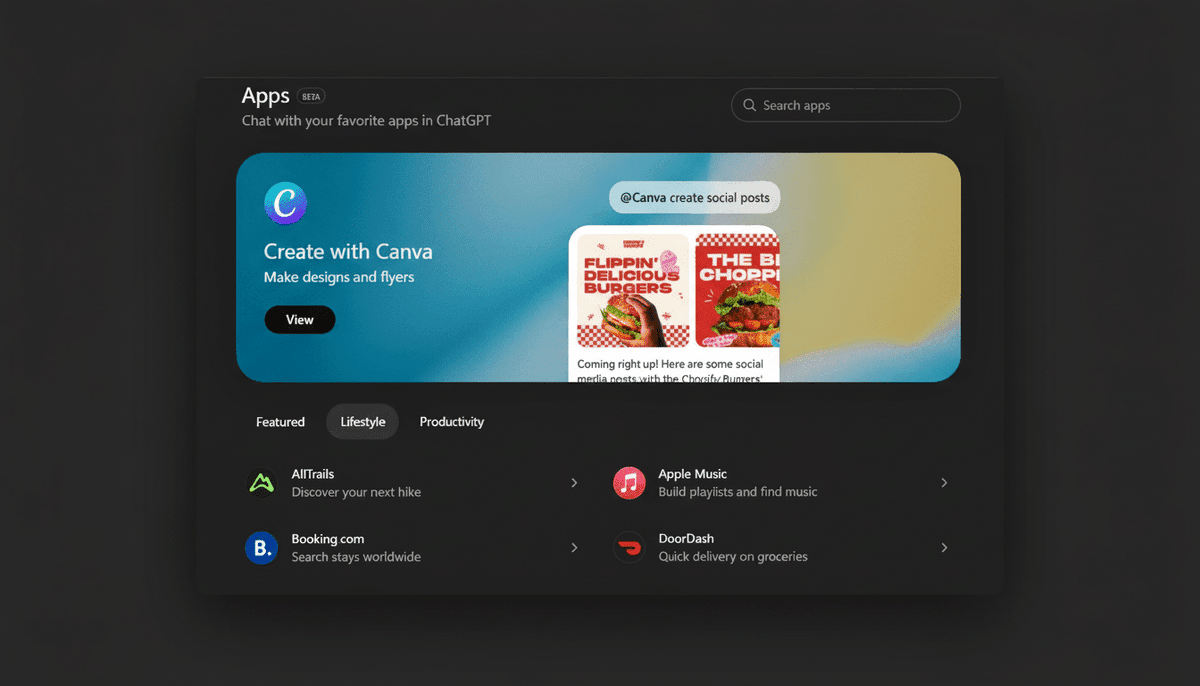Click the 'DoorDash' app name
This screenshot has width=1200, height=686.
coord(686,539)
